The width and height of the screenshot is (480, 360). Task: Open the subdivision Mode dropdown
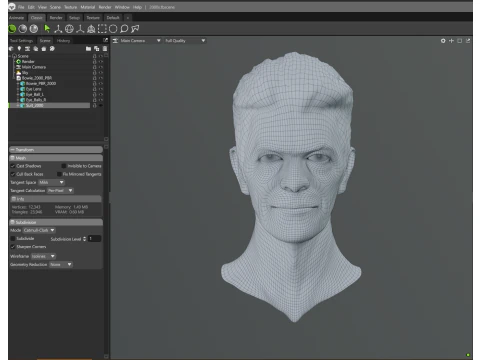39,230
